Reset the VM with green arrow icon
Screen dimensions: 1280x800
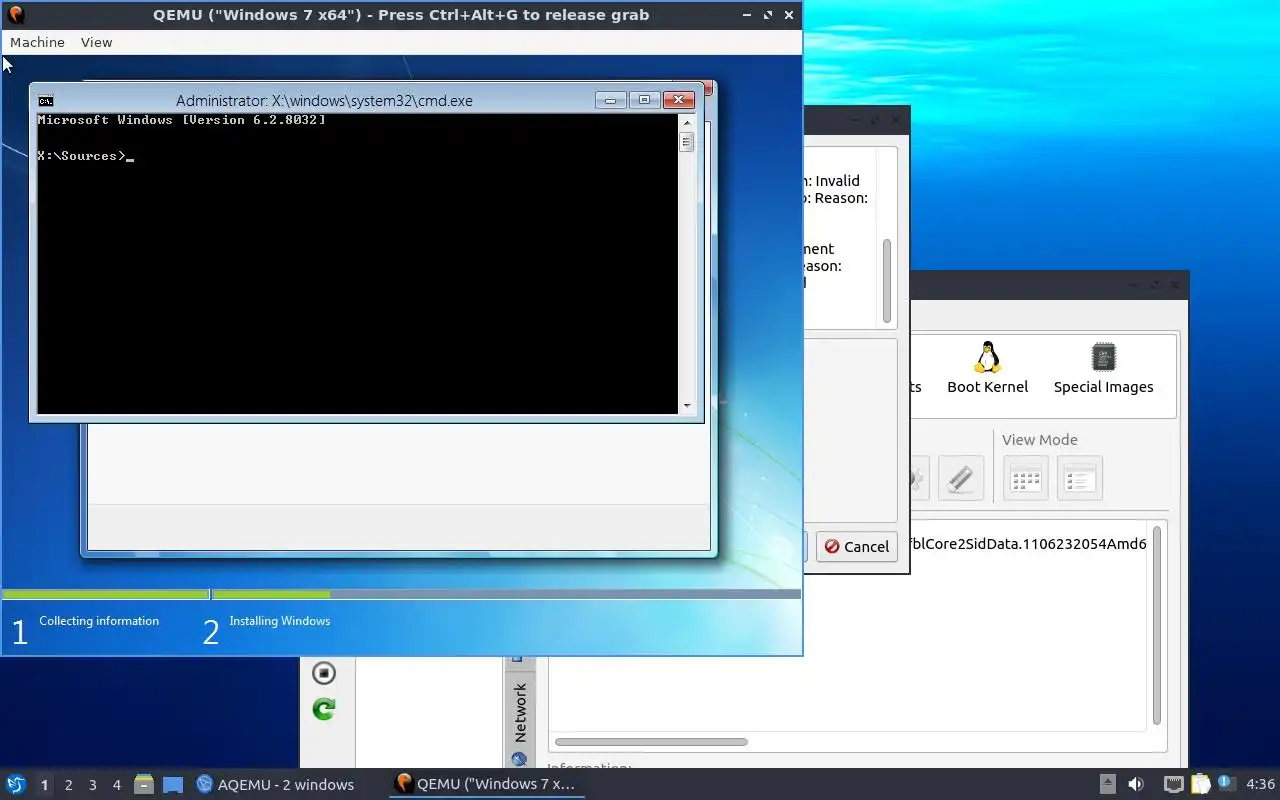coord(323,709)
